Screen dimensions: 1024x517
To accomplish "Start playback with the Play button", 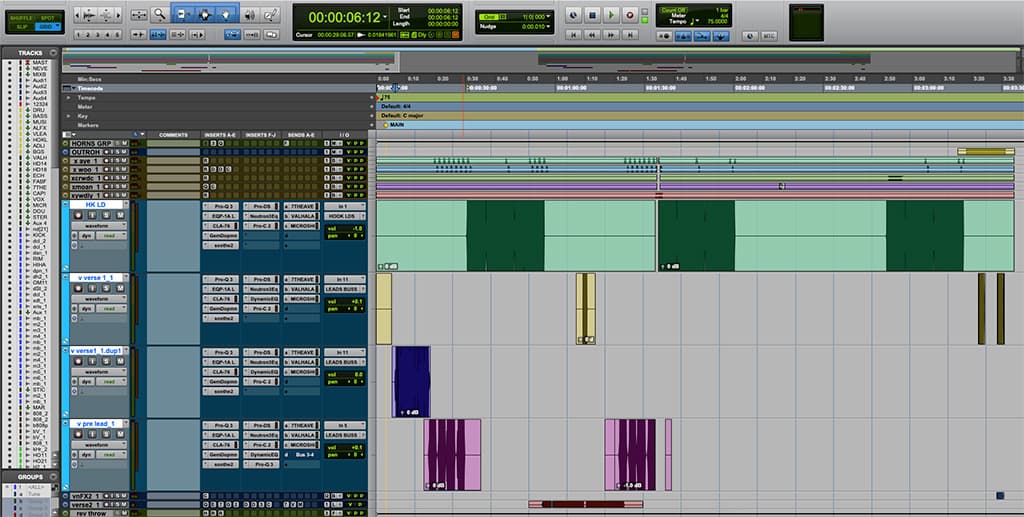I will 611,14.
